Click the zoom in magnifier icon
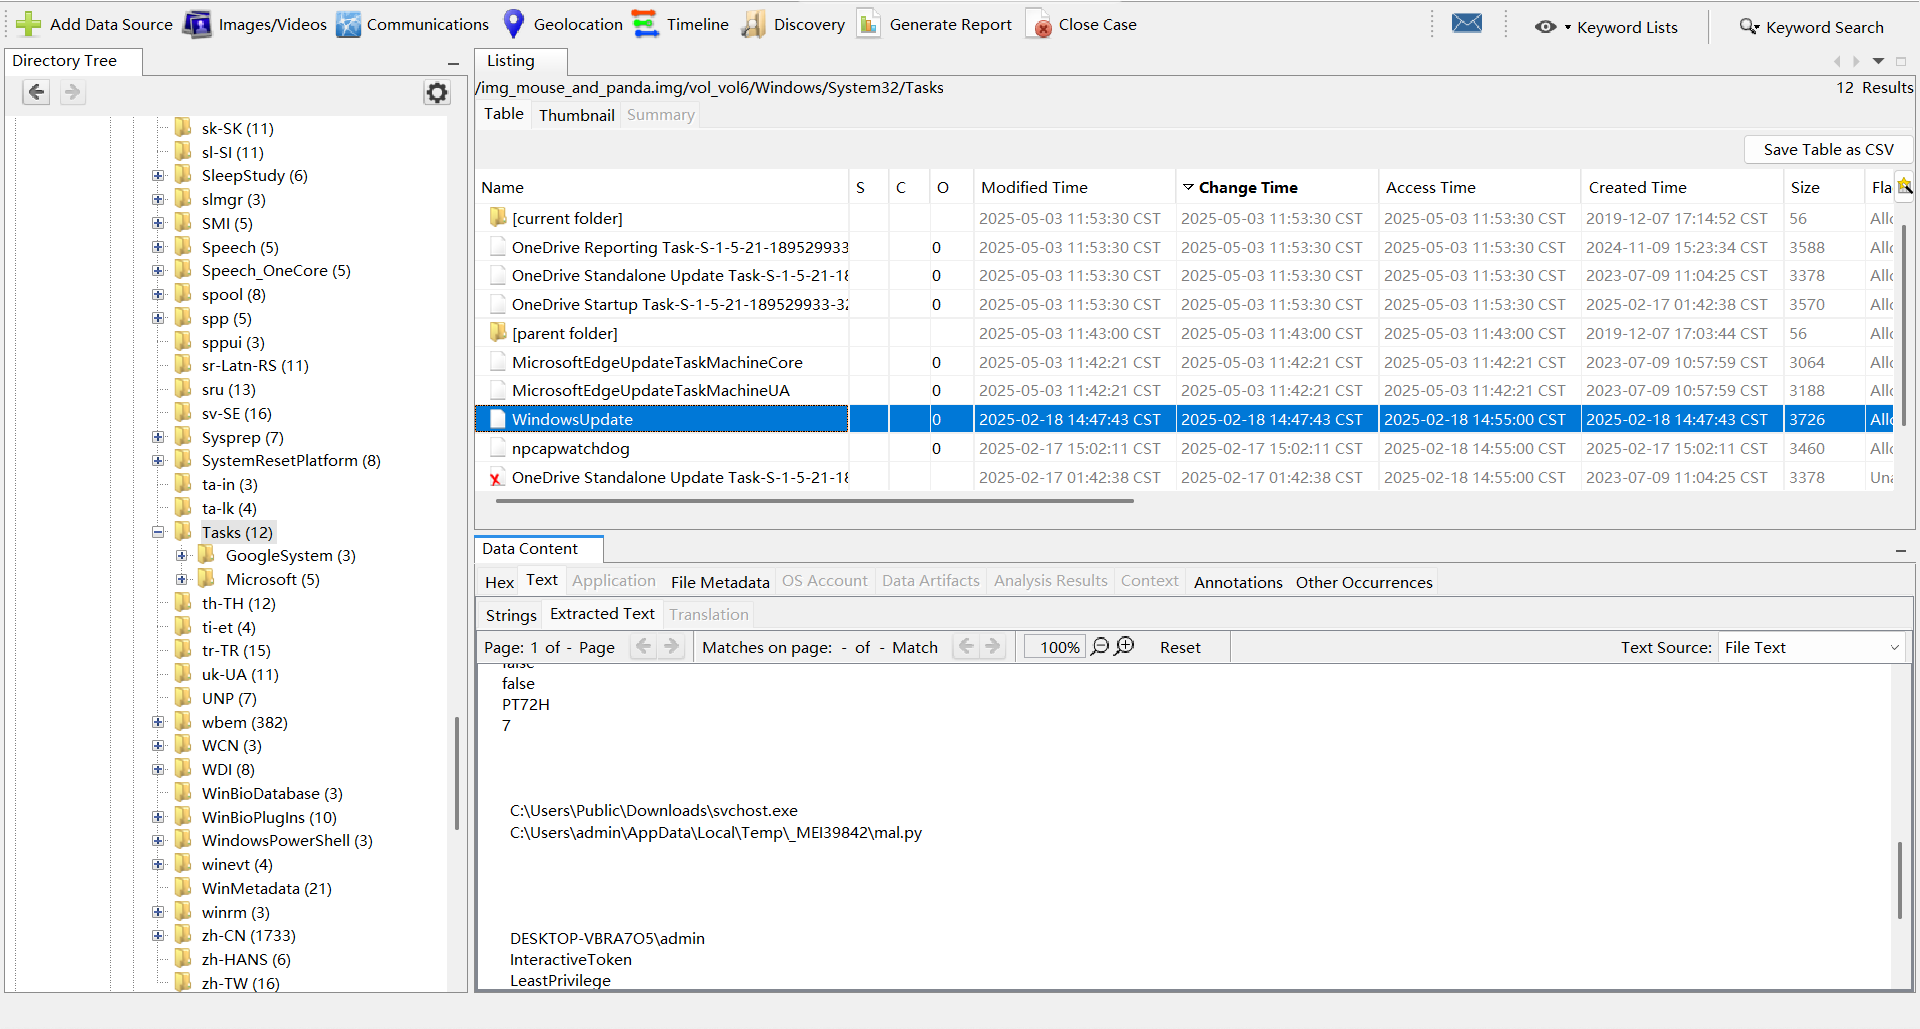 pyautogui.click(x=1125, y=647)
